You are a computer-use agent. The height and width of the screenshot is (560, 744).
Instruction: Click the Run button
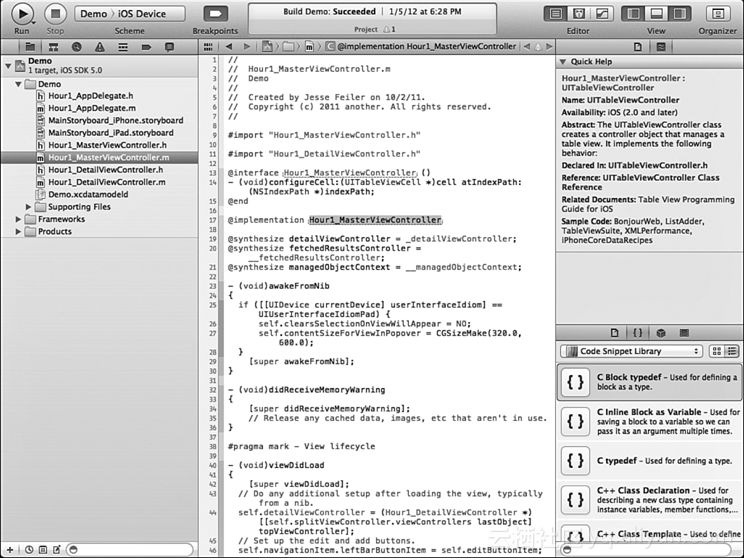pyautogui.click(x=22, y=14)
